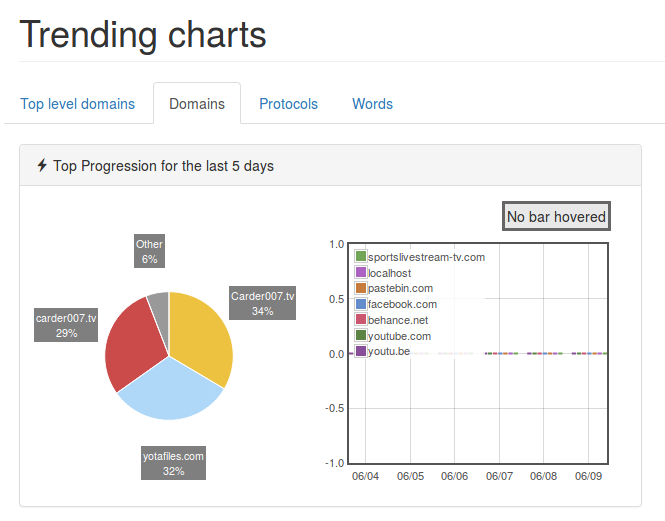Open the Words tab
665x521 pixels.
click(x=372, y=104)
